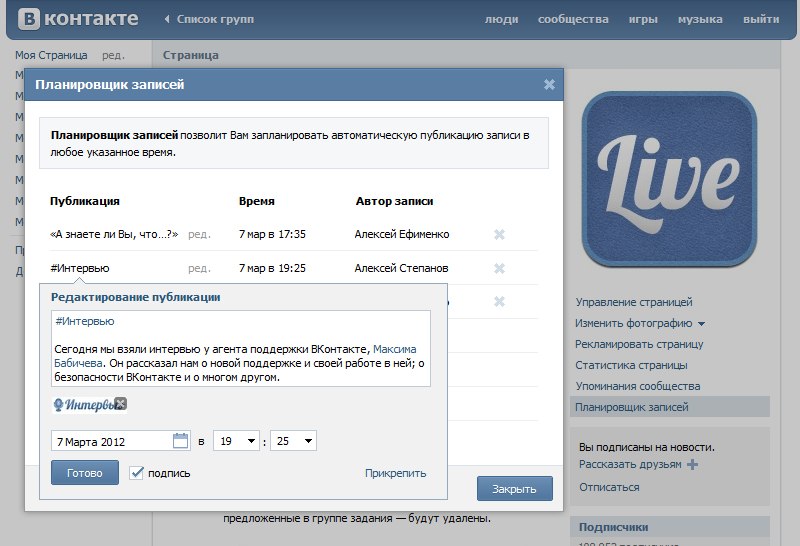Open the Подписчики section header
Screen dimensions: 800x546
click(669, 527)
